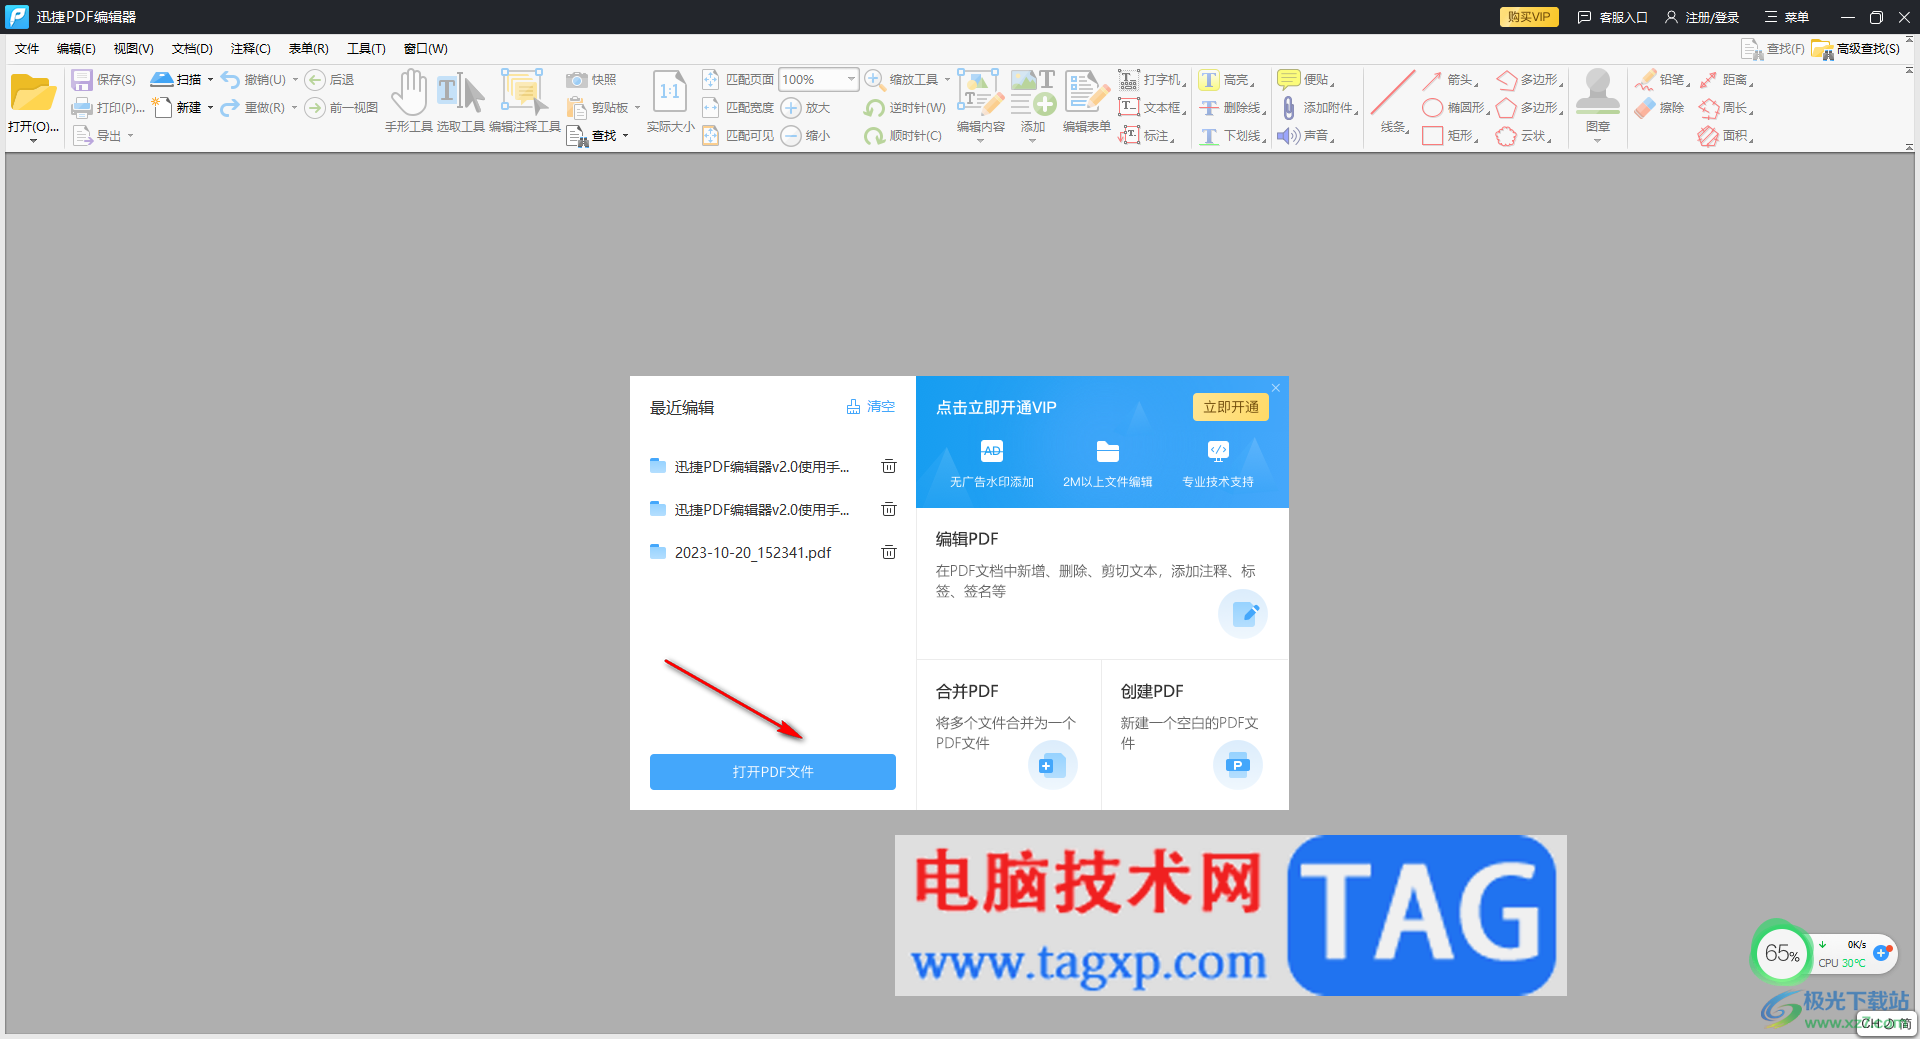Viewport: 1920px width, 1039px height.
Task: Click the Zoom Out (缩小) minus icon
Action: click(791, 136)
